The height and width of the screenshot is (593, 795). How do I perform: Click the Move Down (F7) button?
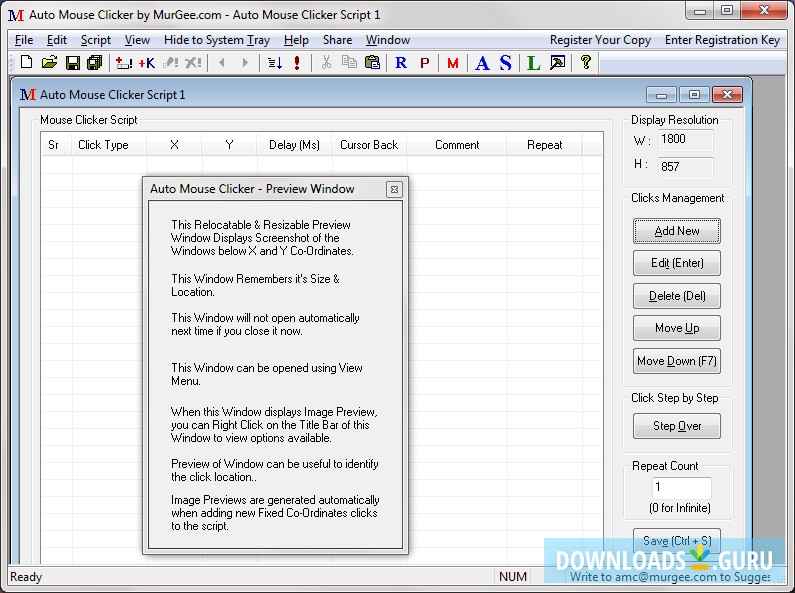[677, 361]
